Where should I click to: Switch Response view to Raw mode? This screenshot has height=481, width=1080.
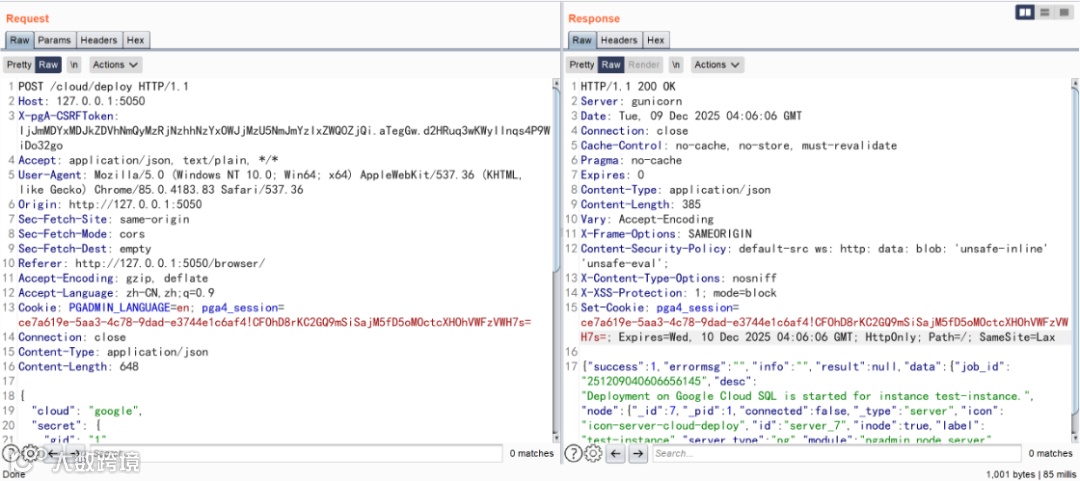tap(610, 65)
